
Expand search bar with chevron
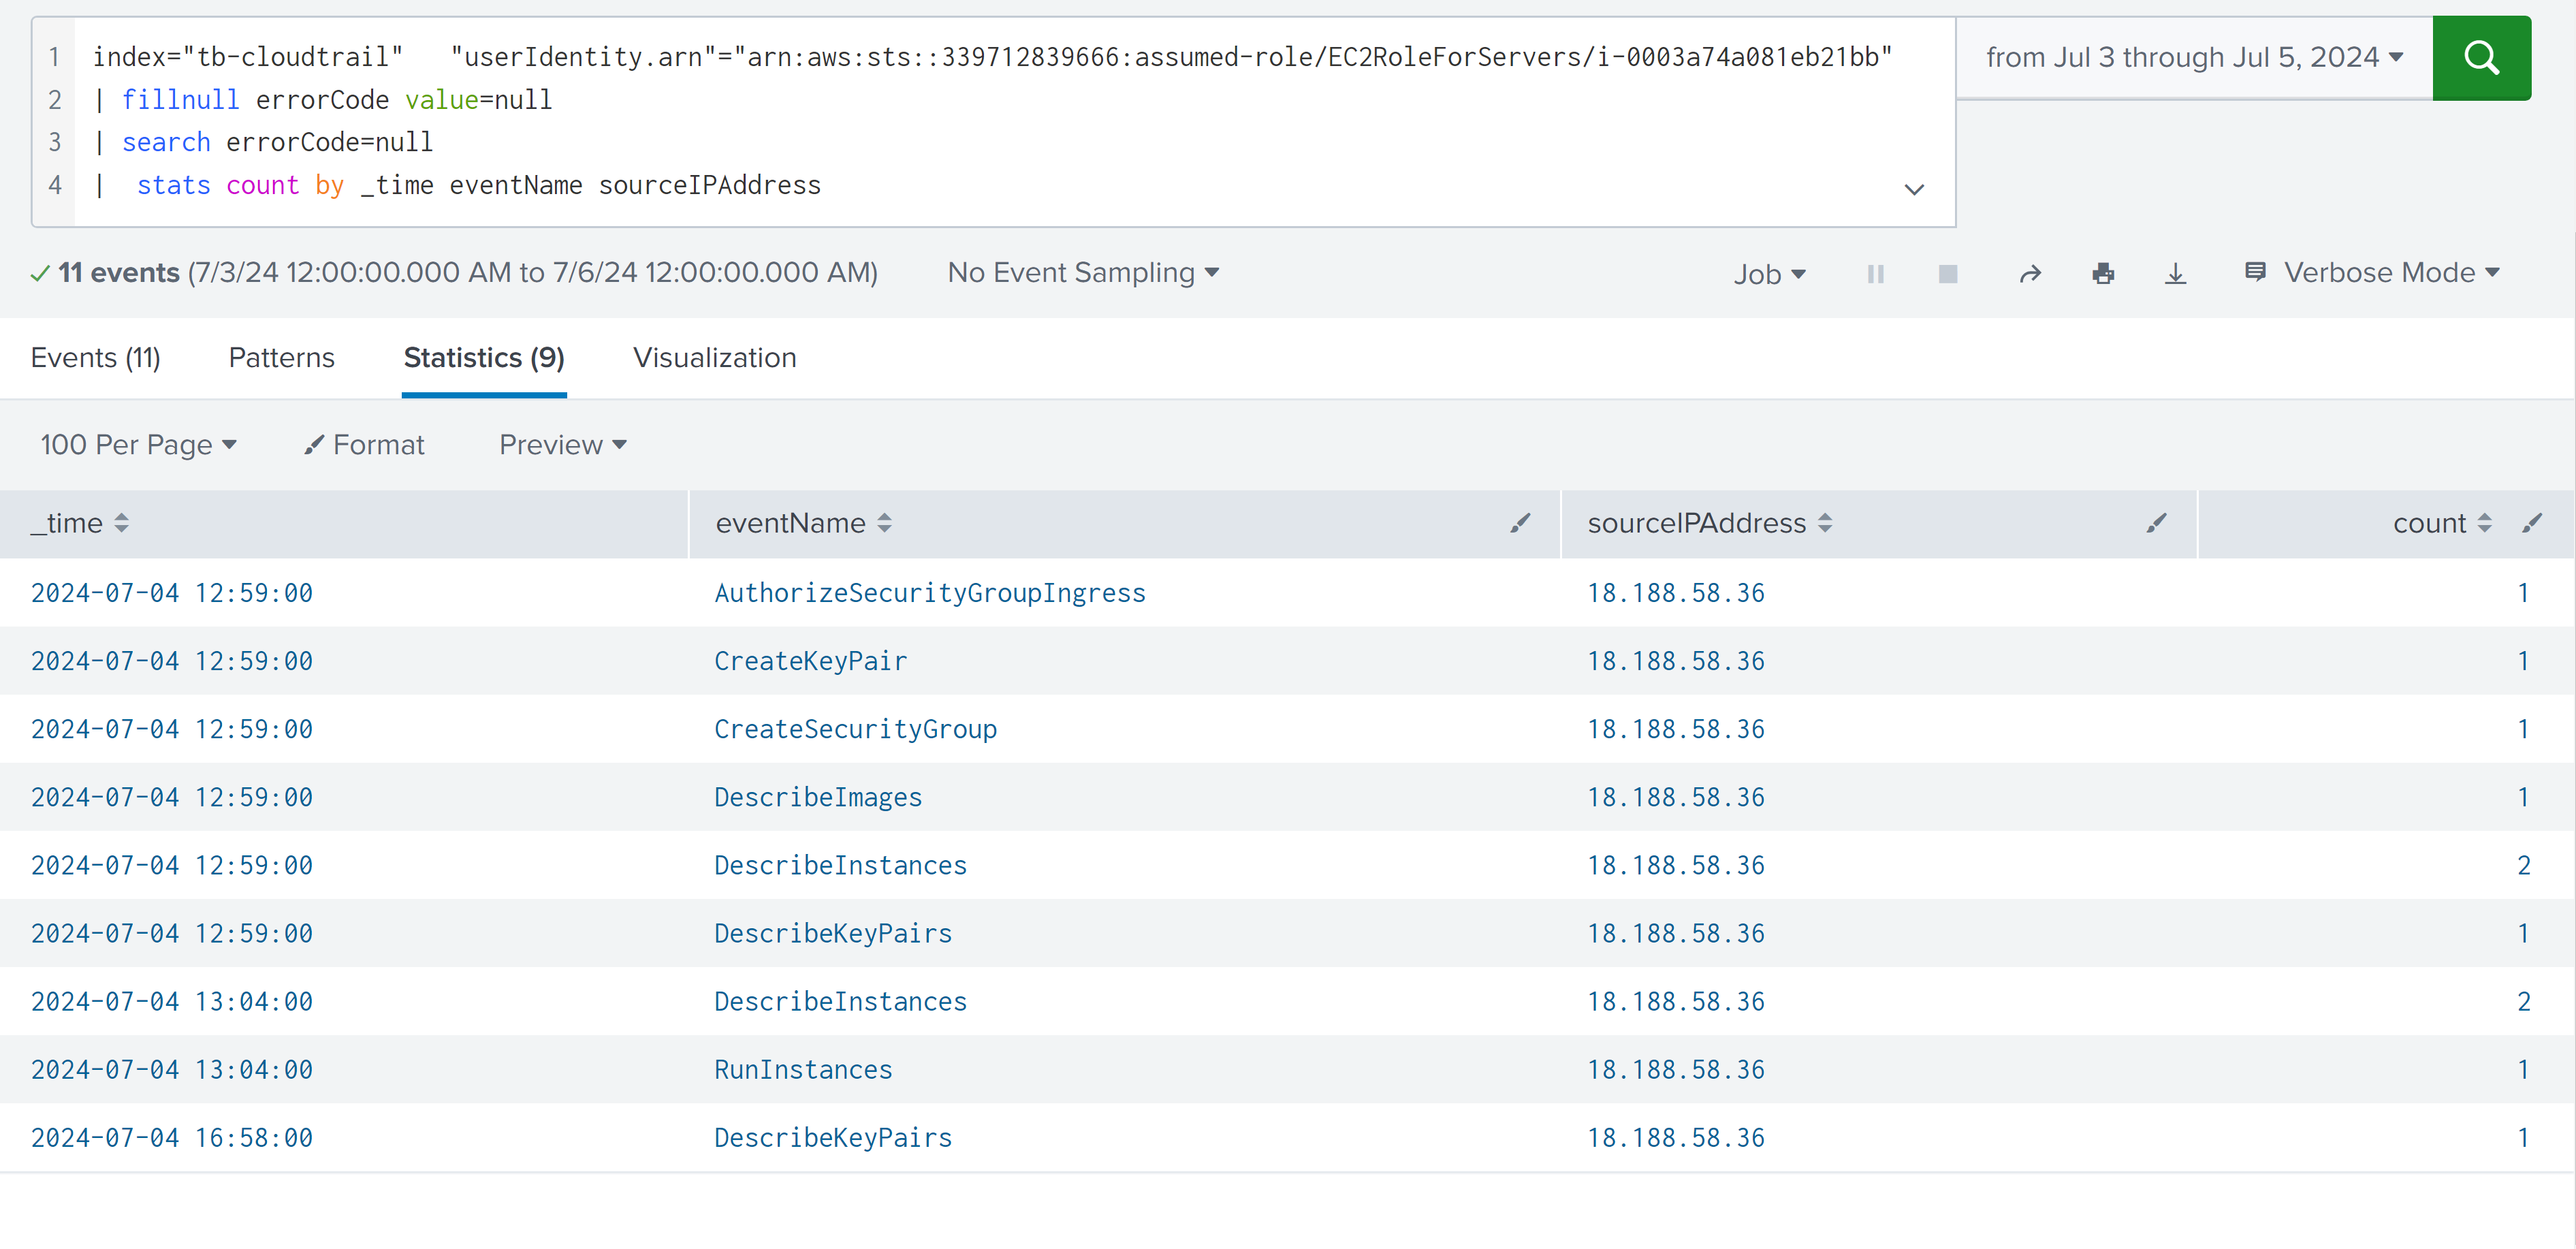point(1913,189)
